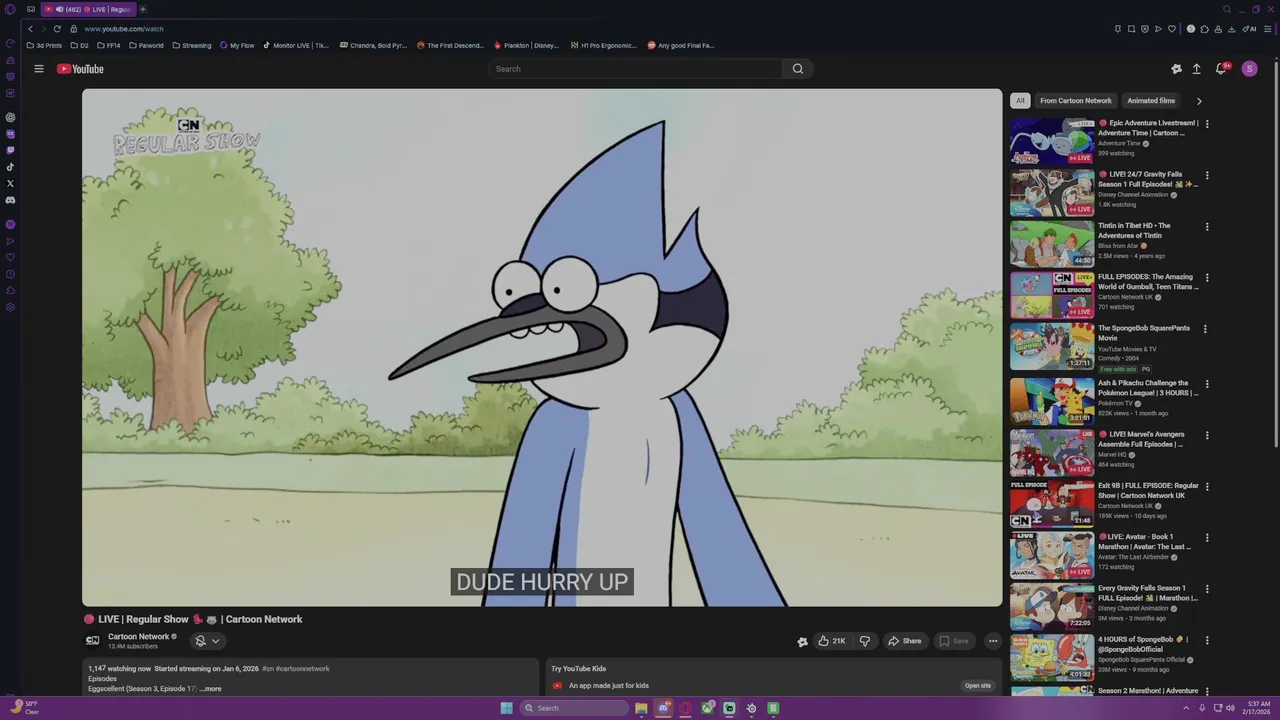The image size is (1280, 720).
Task: Open more actions for SpongeBob SquarePants Movie
Action: tap(1205, 329)
